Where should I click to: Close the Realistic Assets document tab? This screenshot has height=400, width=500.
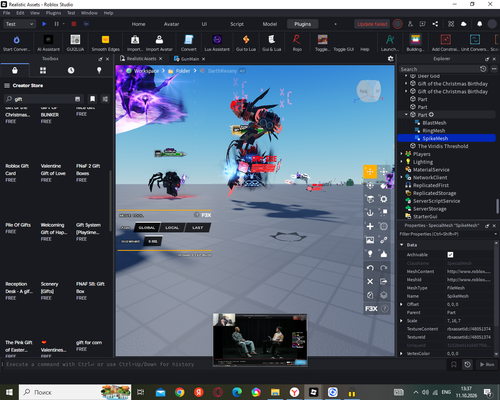click(160, 59)
